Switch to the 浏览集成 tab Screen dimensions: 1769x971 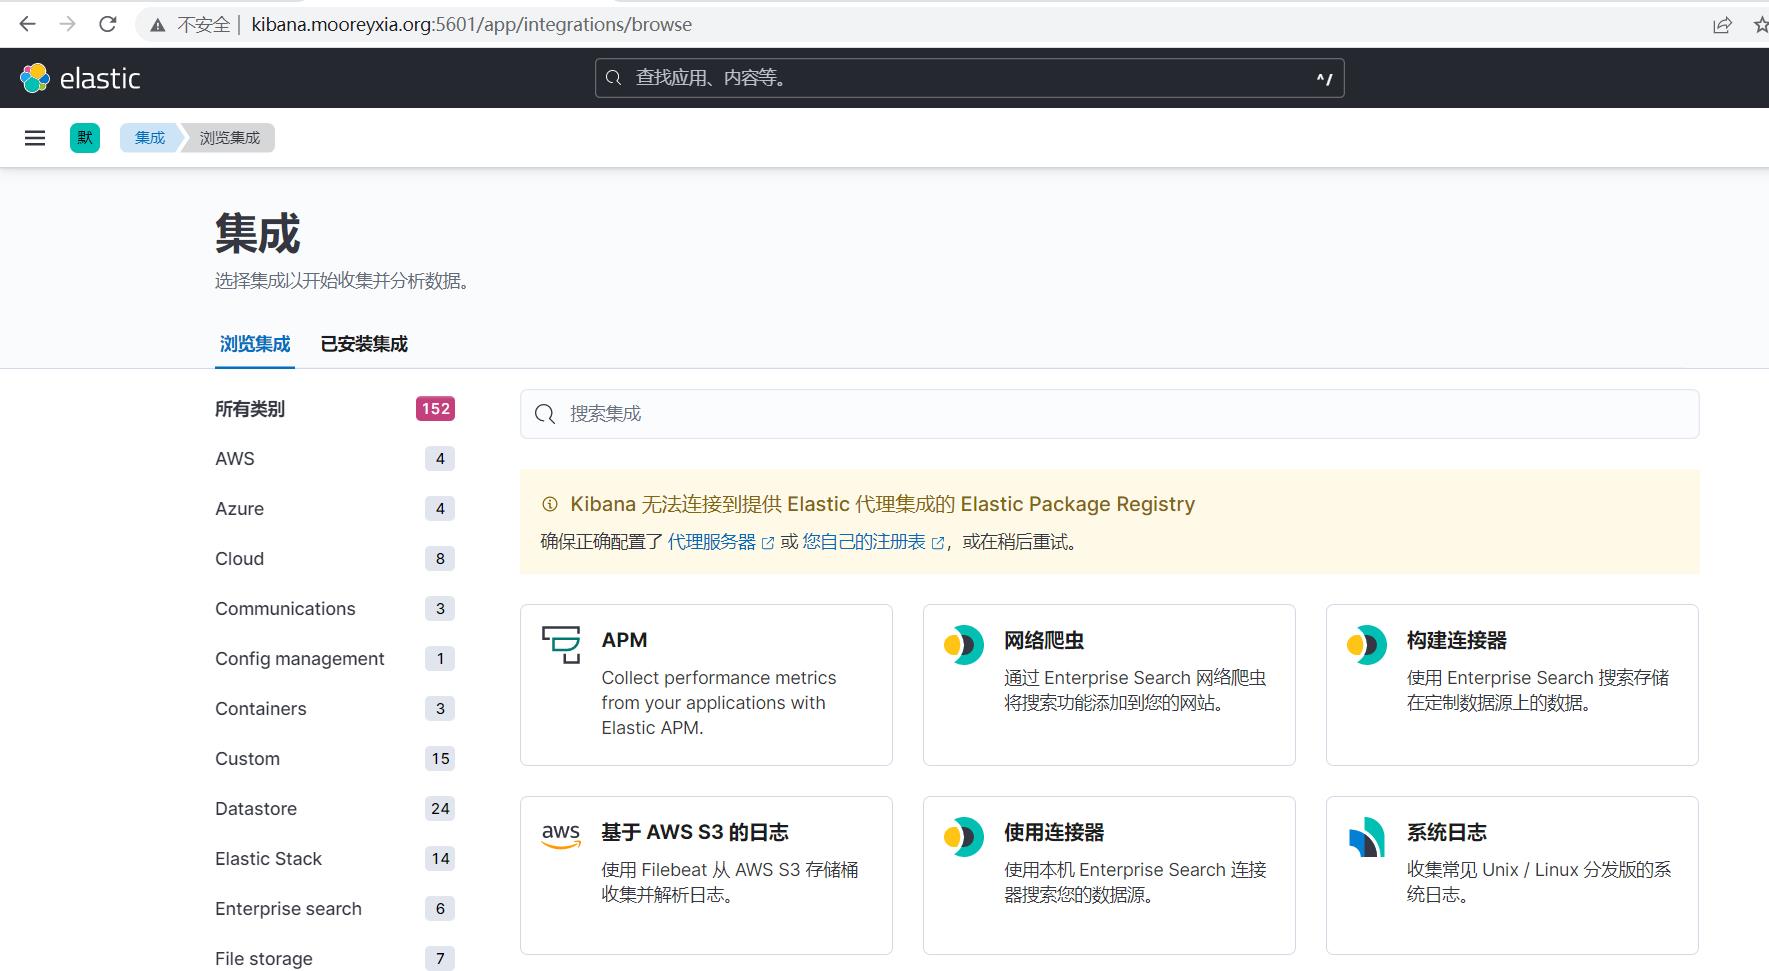point(255,344)
